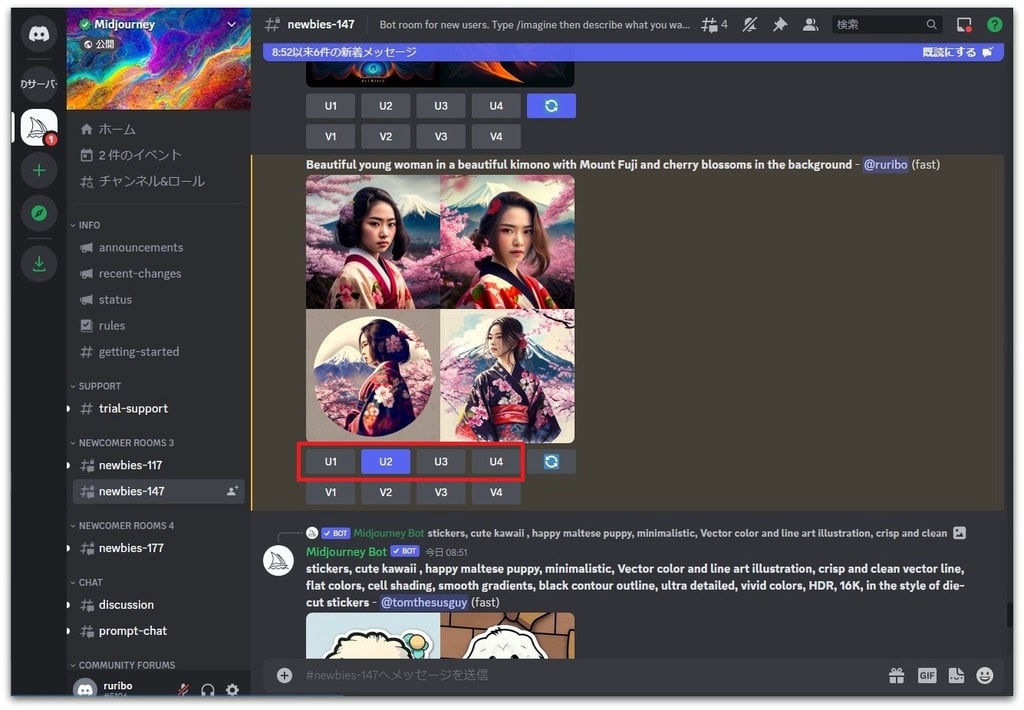Open the gift Nitro icon
Screen dimensions: 1024x710
[x=897, y=675]
